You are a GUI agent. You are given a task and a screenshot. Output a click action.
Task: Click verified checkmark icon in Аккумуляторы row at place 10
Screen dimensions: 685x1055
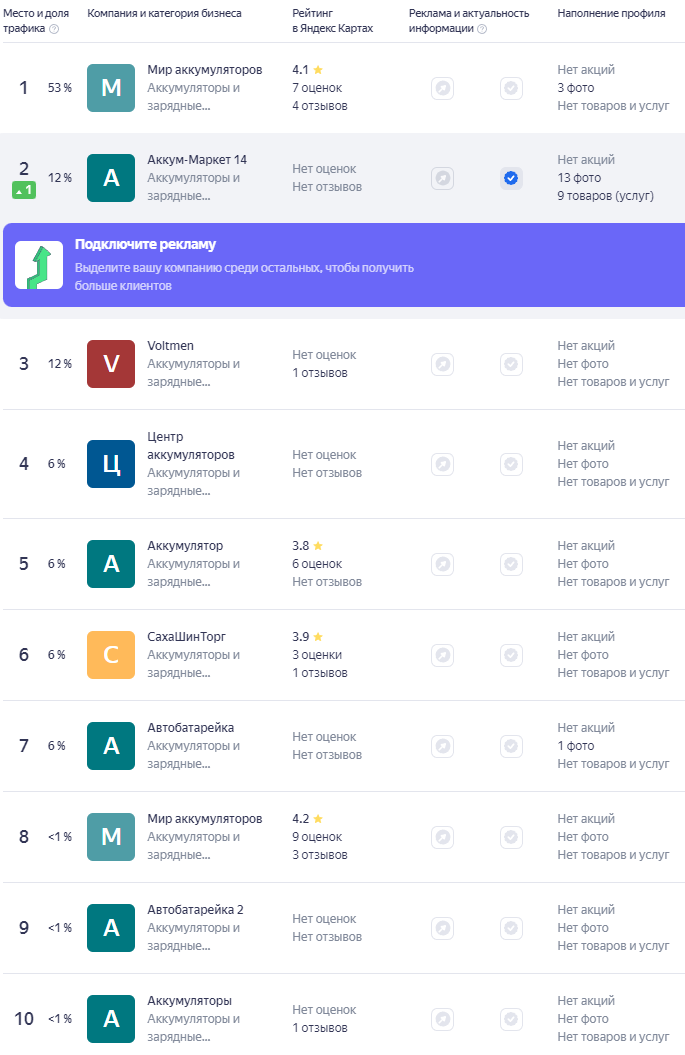point(511,1019)
